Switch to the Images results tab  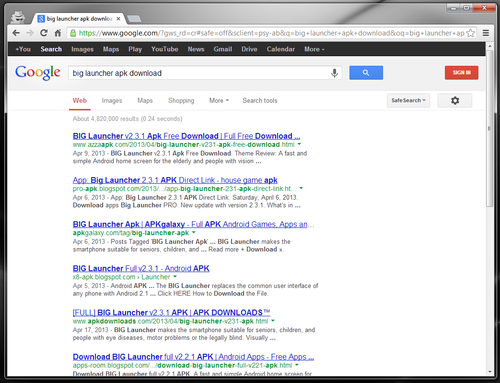click(x=112, y=100)
